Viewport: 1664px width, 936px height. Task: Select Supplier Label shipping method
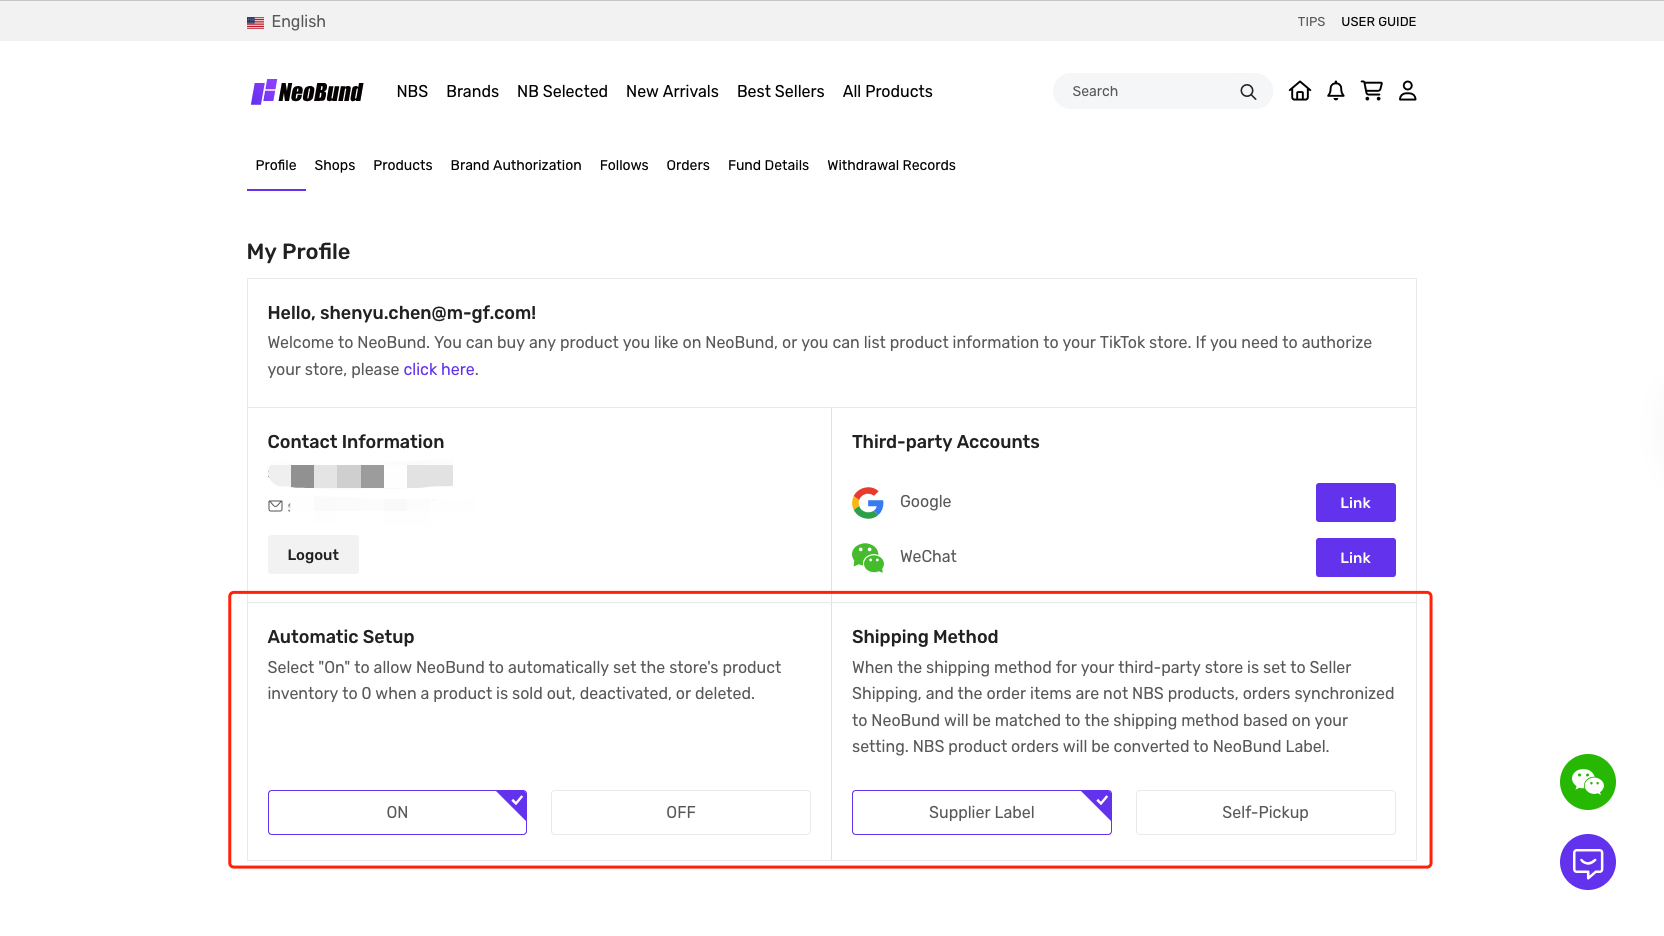click(981, 812)
